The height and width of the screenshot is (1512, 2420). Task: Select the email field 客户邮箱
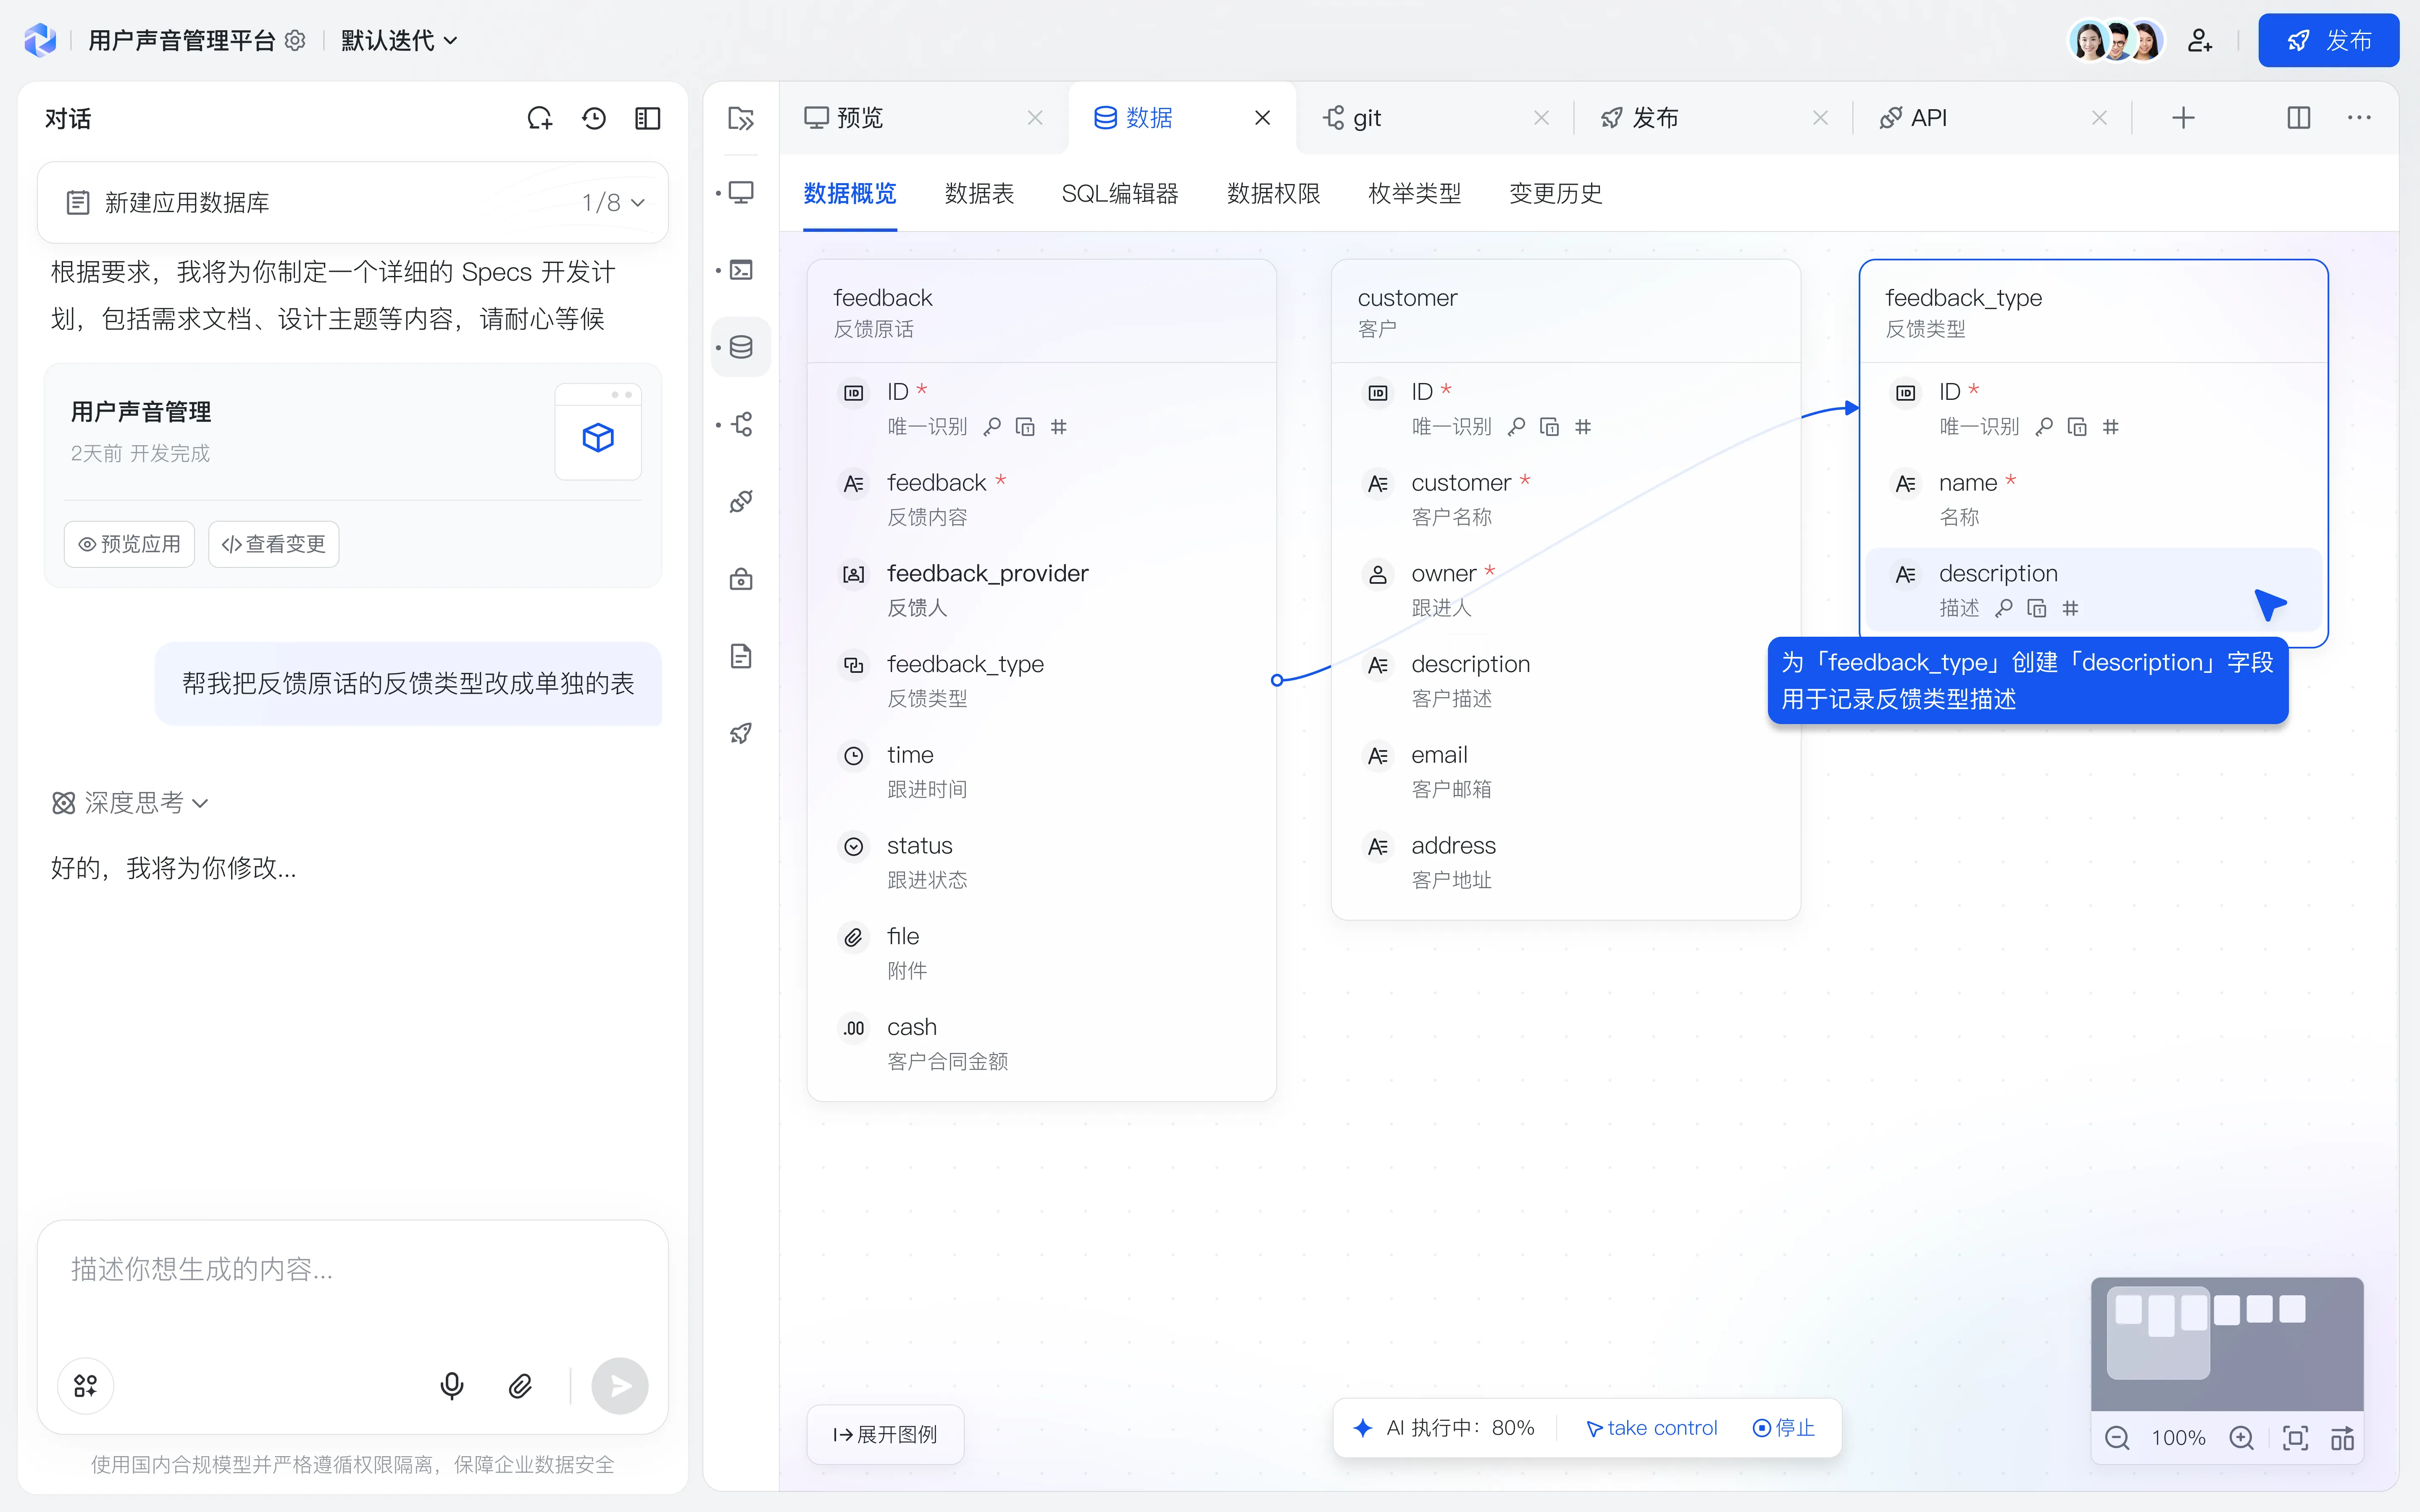click(1565, 771)
